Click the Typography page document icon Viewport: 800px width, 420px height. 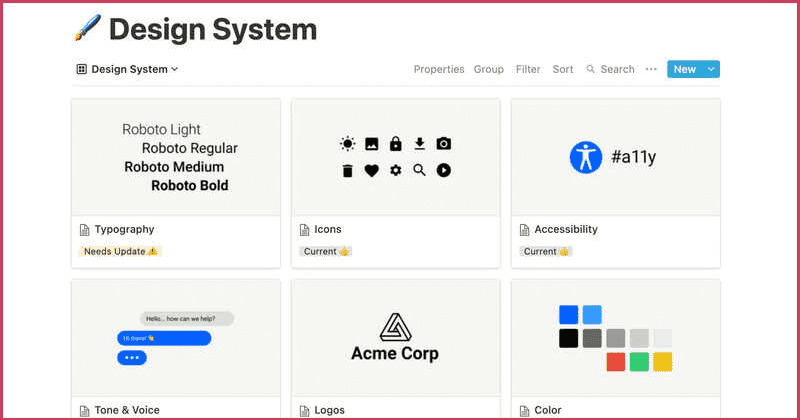click(x=85, y=230)
